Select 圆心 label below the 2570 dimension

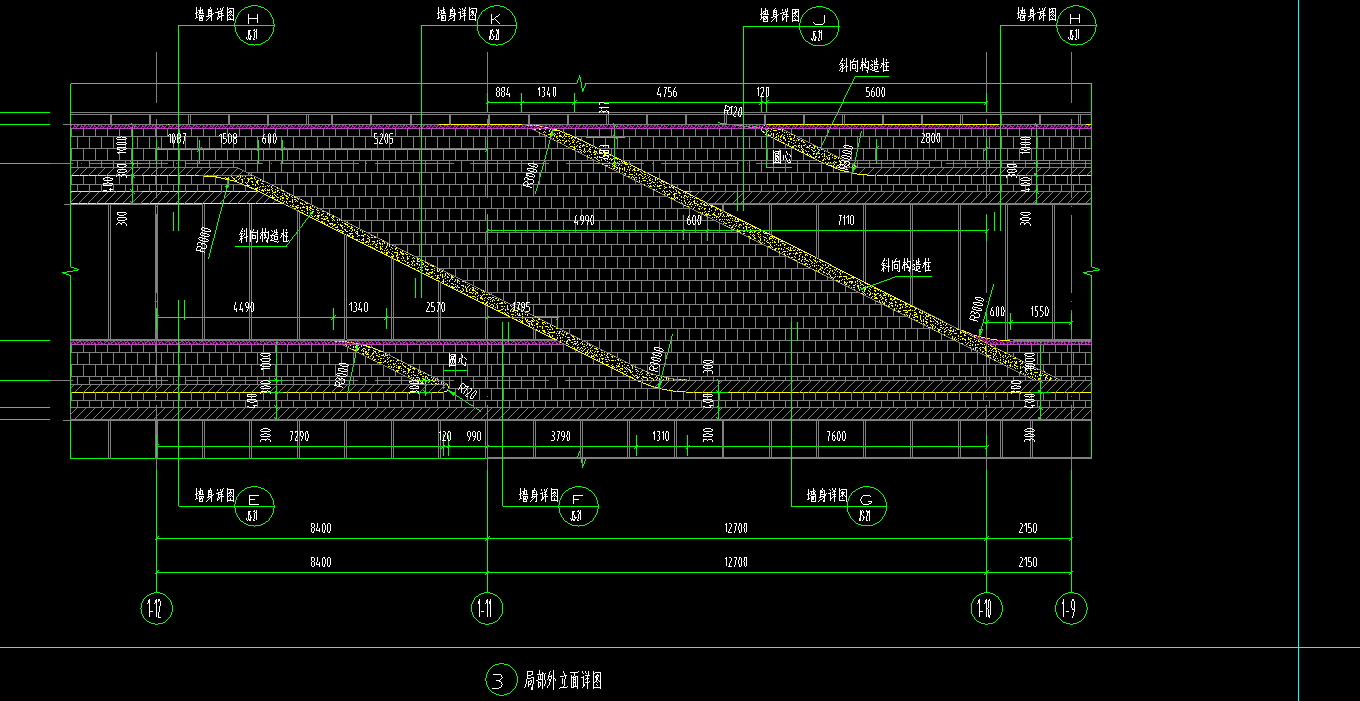point(458,359)
